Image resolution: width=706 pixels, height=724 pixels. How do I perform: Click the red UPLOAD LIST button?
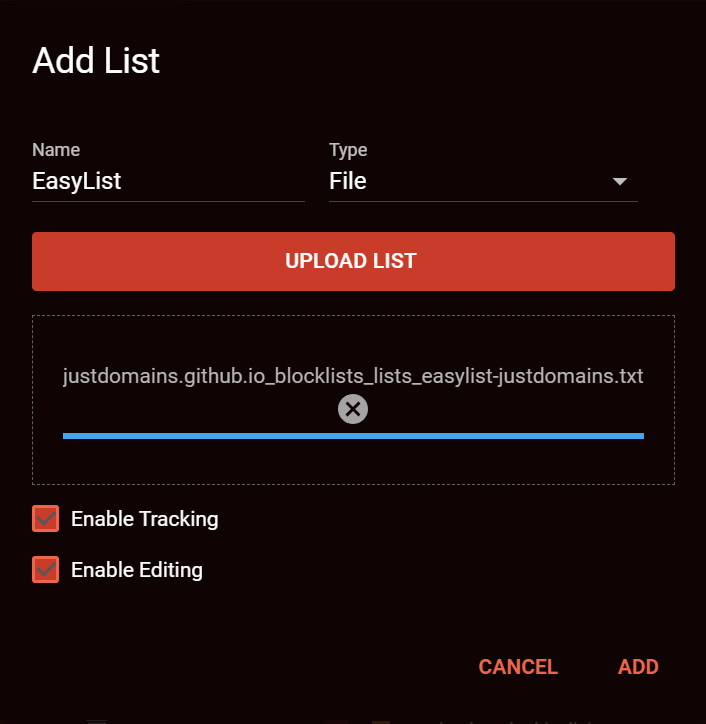(353, 261)
